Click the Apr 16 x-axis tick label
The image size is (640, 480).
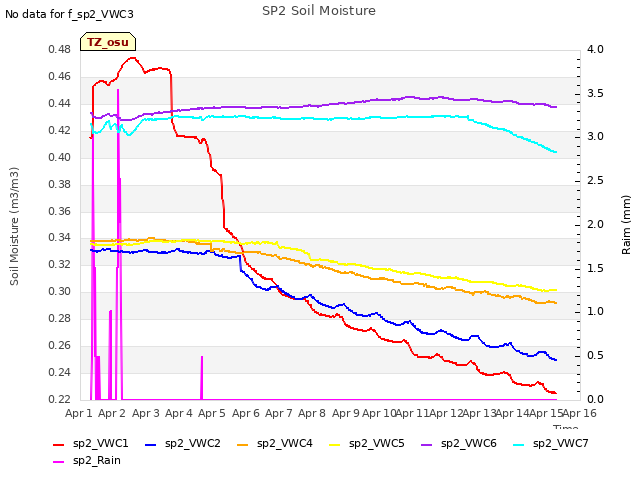coord(579,413)
